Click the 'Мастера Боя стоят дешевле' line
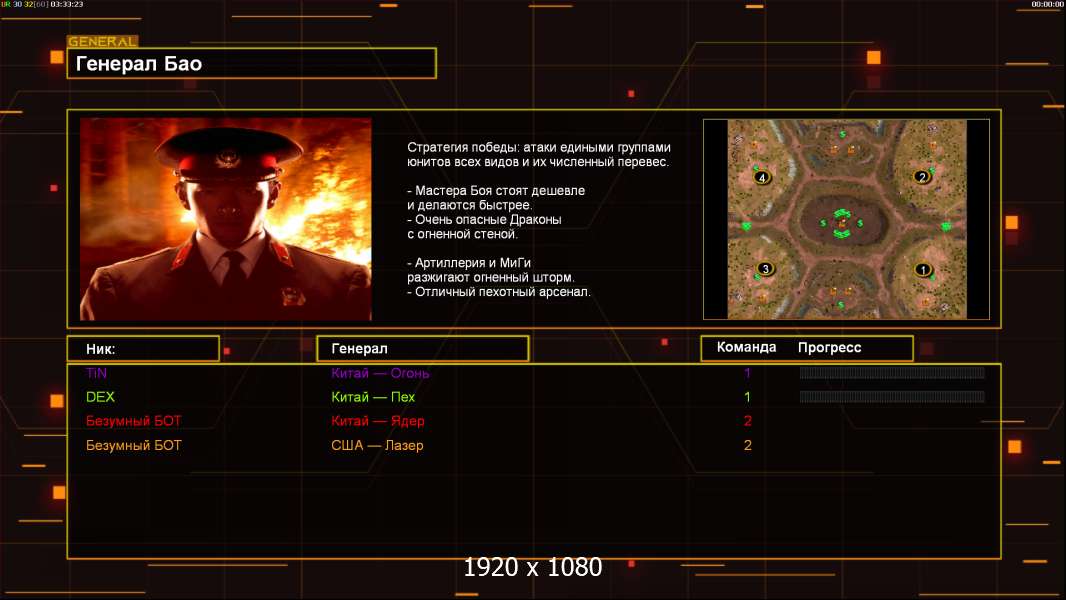 coord(496,191)
